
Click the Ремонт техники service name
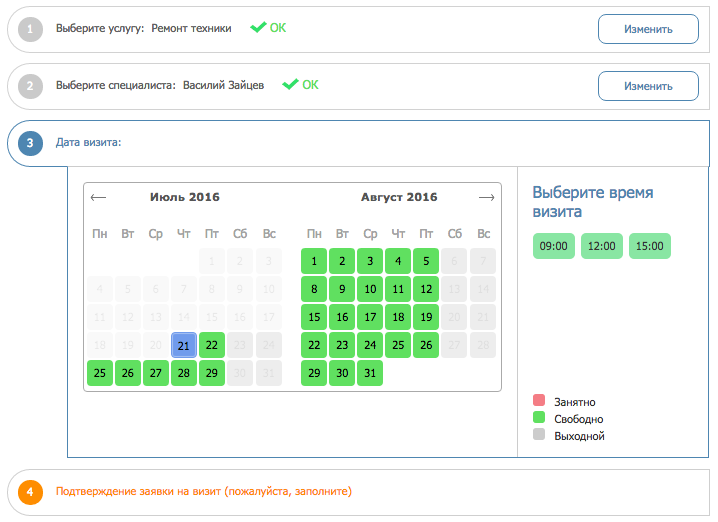pyautogui.click(x=191, y=28)
